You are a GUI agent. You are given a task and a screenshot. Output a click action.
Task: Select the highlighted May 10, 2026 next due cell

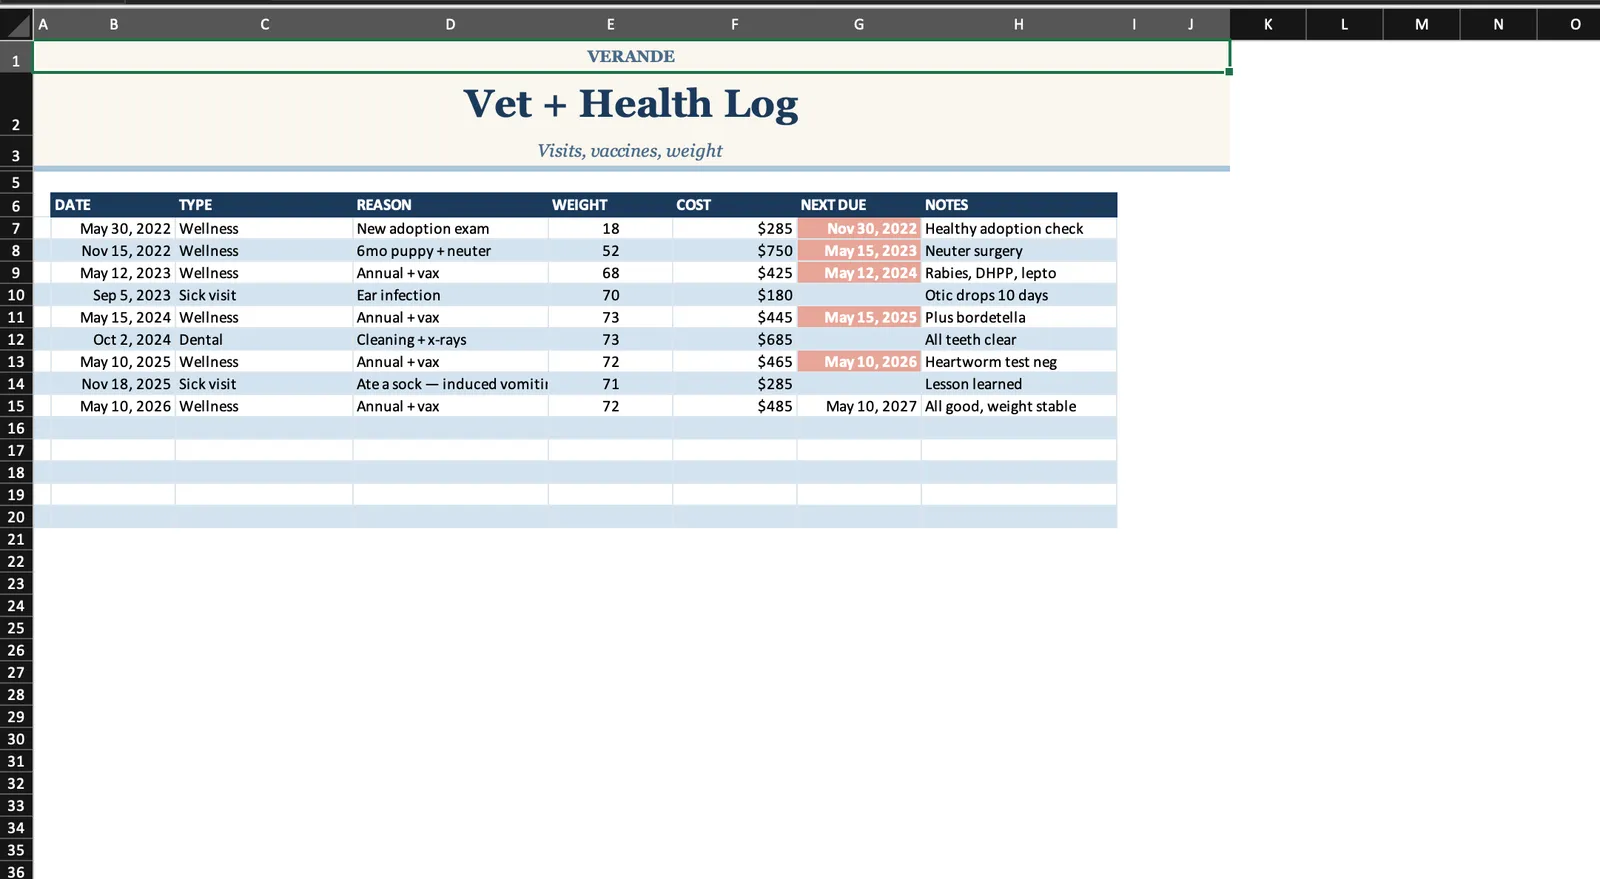tap(859, 362)
